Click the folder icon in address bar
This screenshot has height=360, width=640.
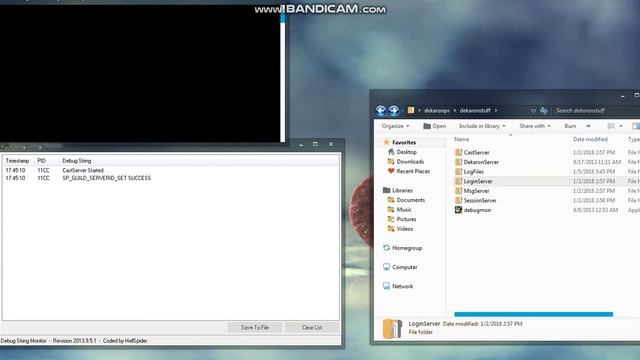coord(411,110)
